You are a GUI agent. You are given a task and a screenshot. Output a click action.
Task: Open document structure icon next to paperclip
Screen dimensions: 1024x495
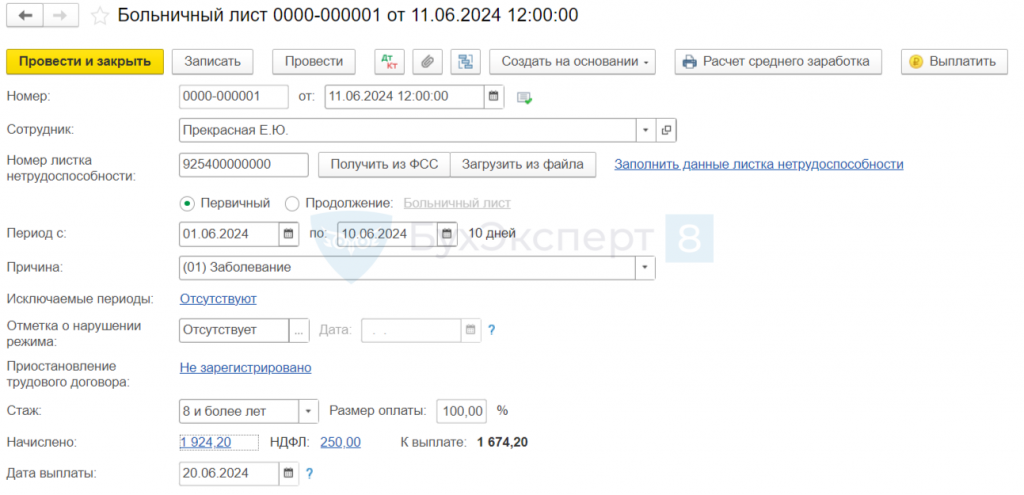click(465, 61)
